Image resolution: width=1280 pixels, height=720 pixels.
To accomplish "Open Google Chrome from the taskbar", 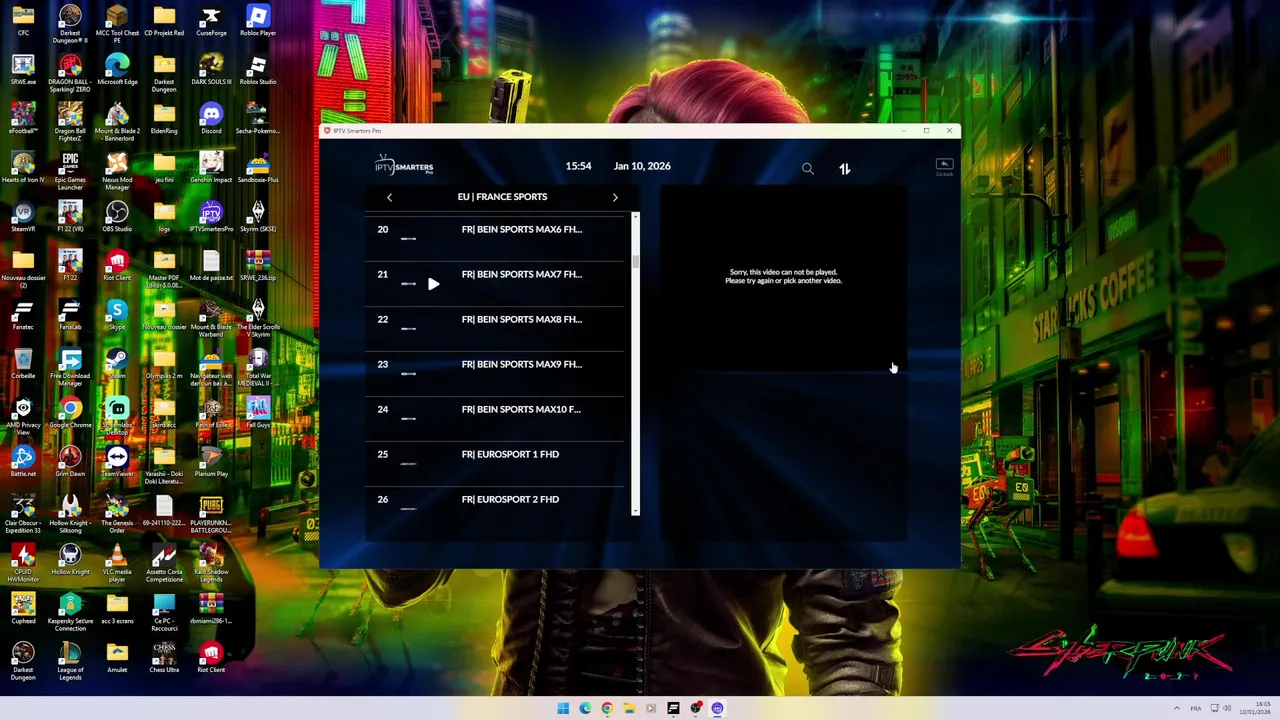I will pos(607,708).
